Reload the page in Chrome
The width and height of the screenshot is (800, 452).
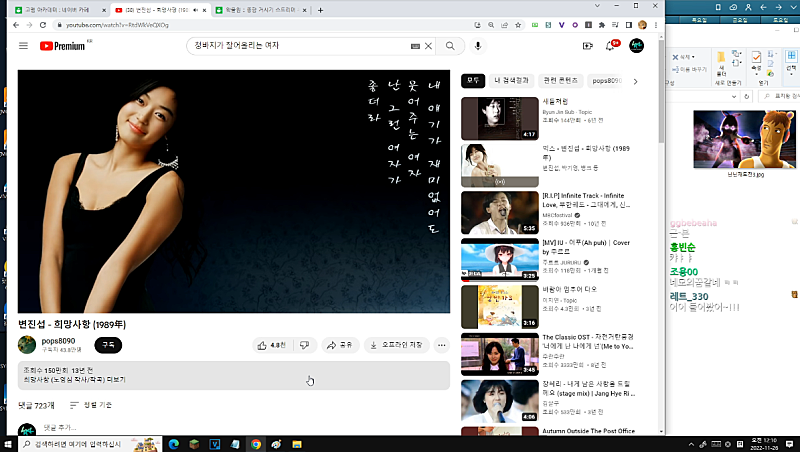(43, 24)
